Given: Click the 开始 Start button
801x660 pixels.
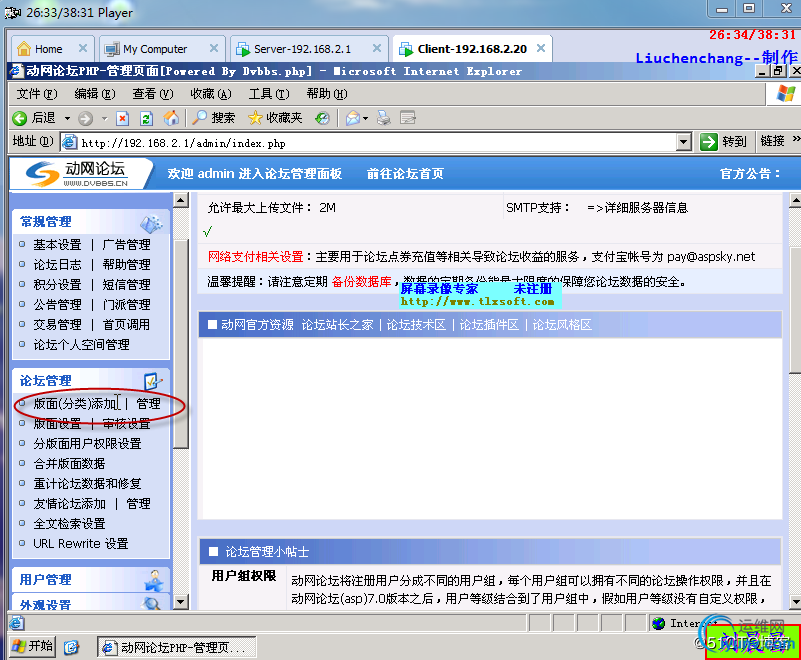Looking at the screenshot, I should pos(33,647).
